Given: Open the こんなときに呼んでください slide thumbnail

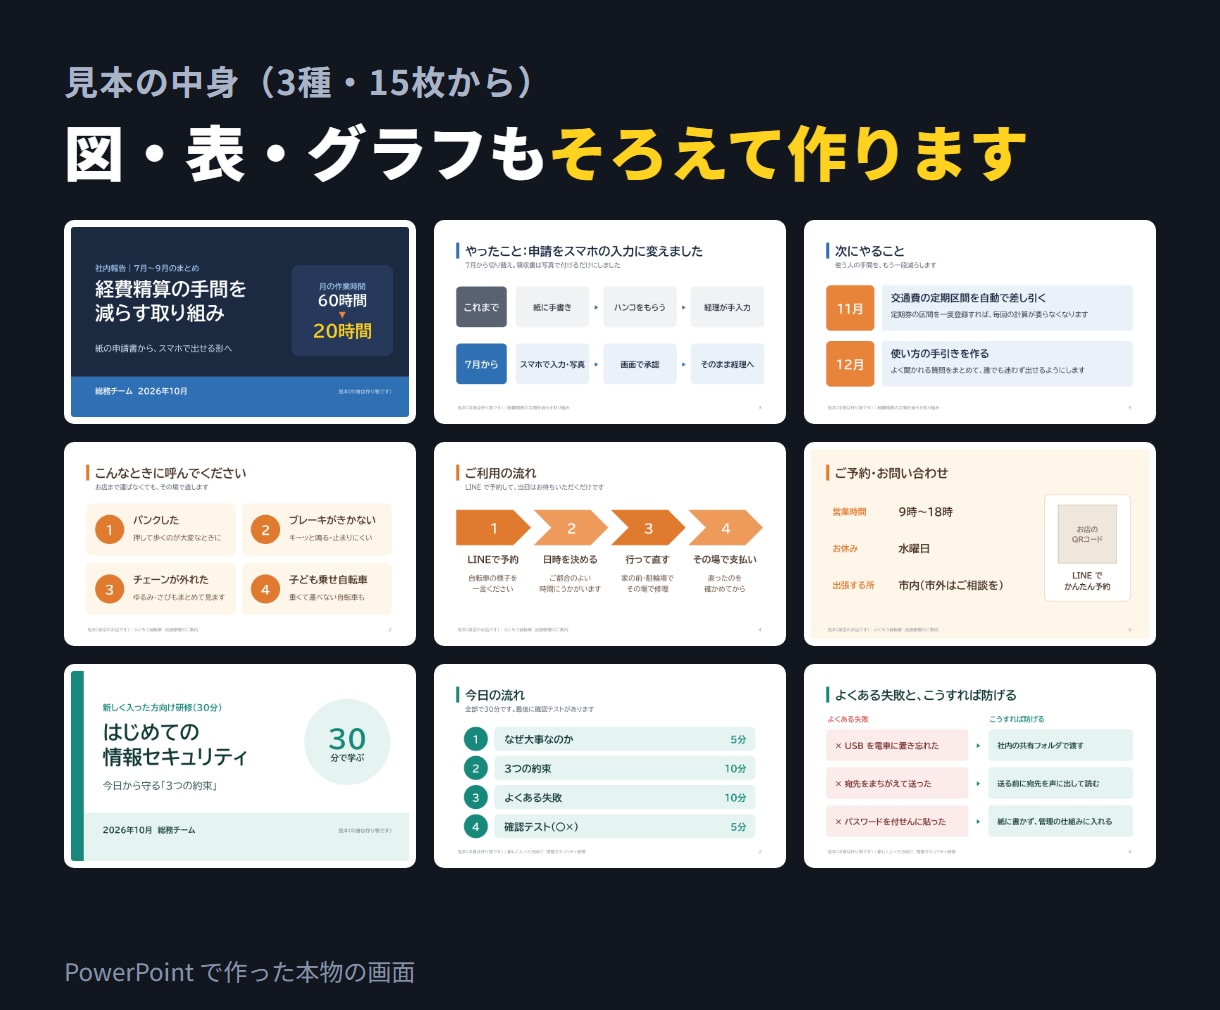Looking at the screenshot, I should (240, 544).
